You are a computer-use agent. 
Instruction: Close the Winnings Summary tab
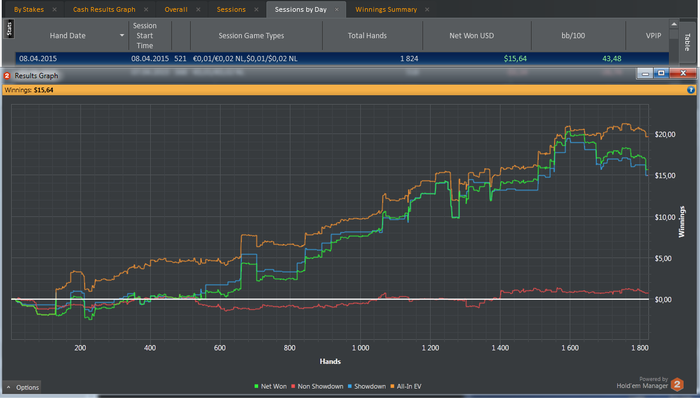tap(427, 9)
